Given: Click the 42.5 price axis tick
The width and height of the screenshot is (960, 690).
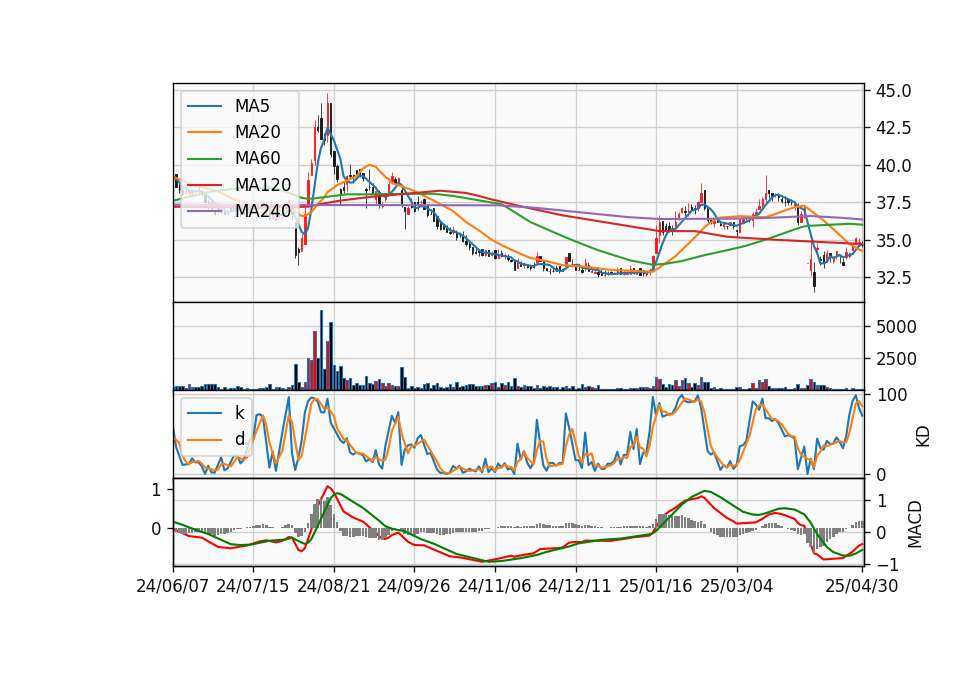Looking at the screenshot, I should (894, 128).
